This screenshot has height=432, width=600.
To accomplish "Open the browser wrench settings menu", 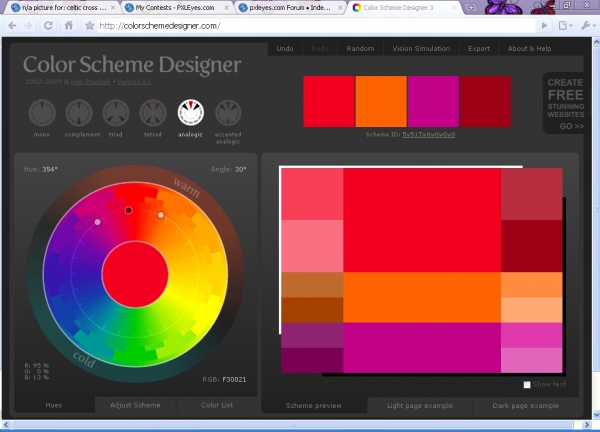I will click(x=588, y=26).
